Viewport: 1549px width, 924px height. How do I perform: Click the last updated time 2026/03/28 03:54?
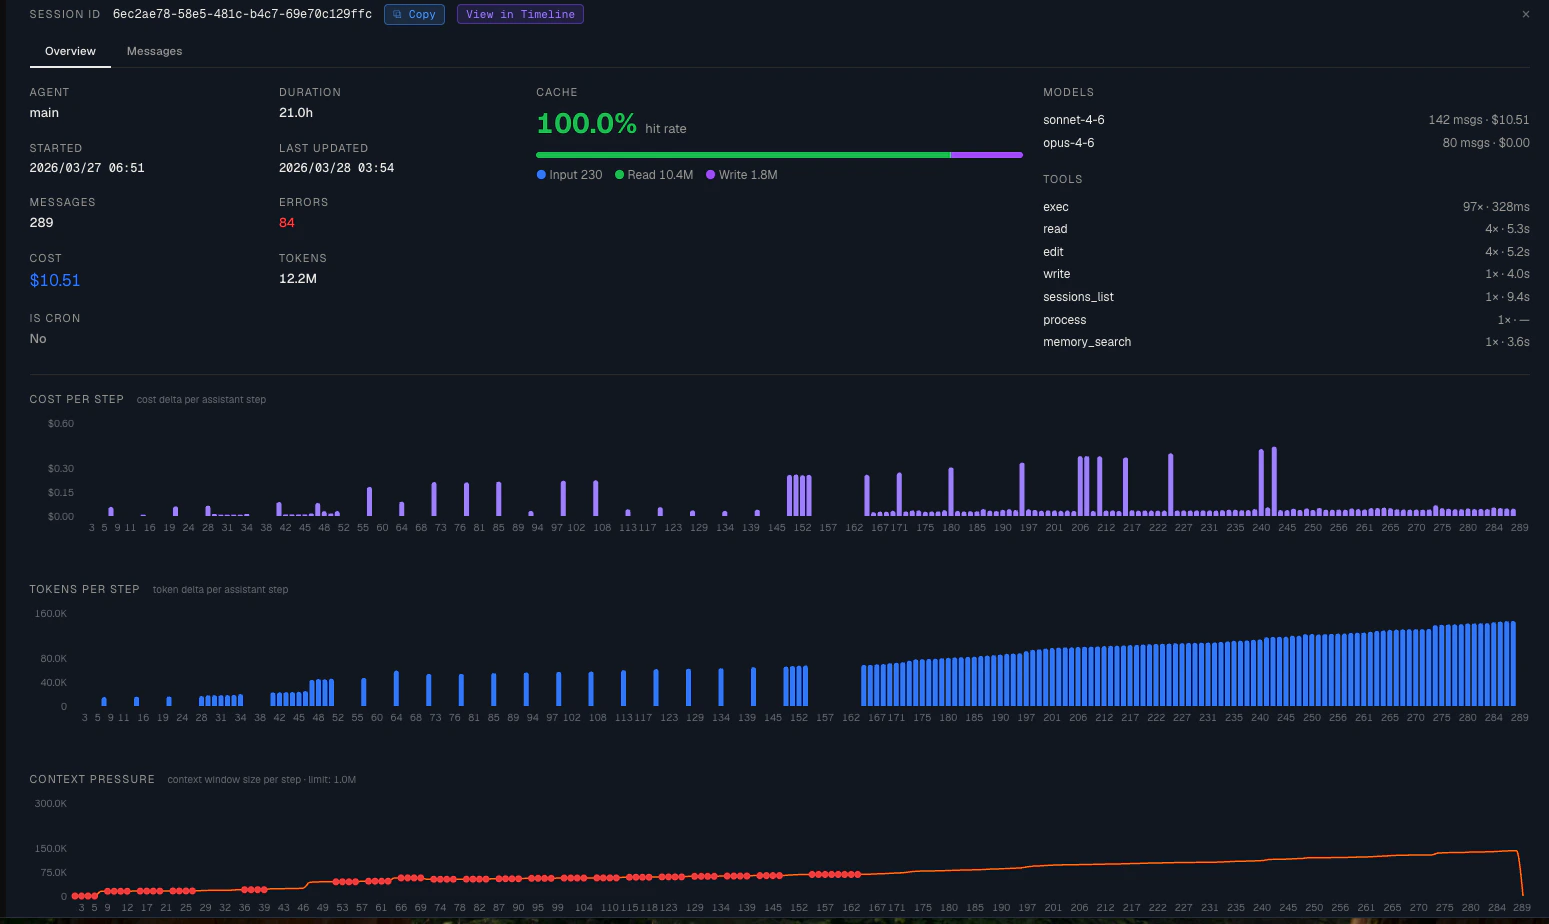click(336, 168)
